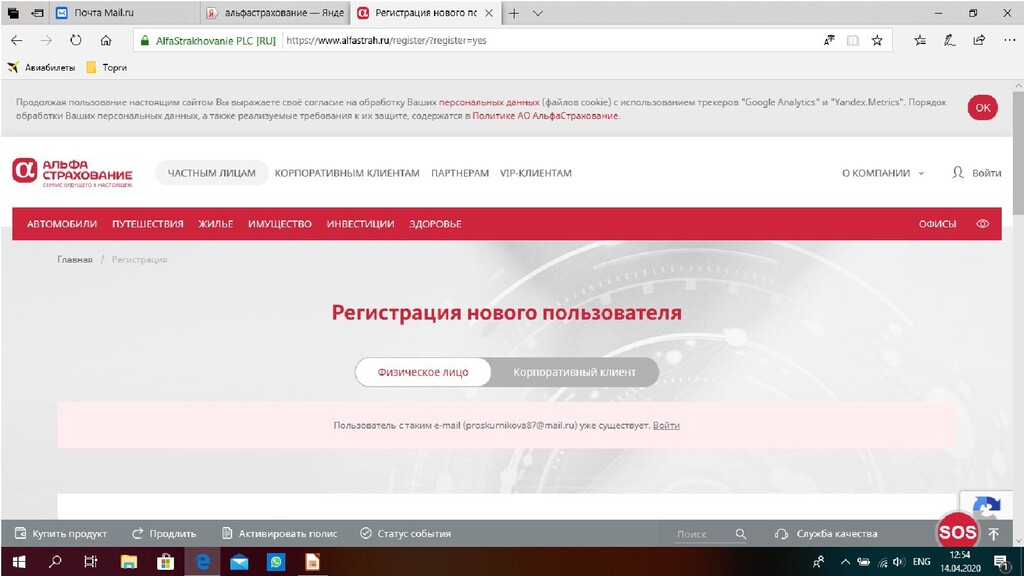The height and width of the screenshot is (576, 1024).
Task: Select КОРПОРАТИВНЫМ КЛИЕНТАМ section
Action: (x=347, y=173)
